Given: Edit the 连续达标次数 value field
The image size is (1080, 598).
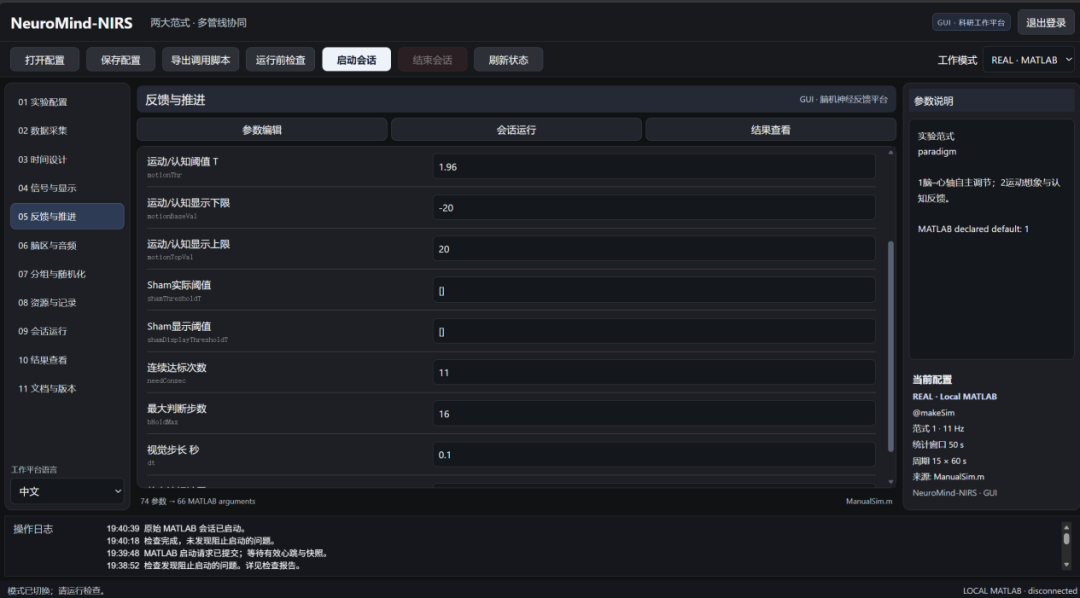Looking at the screenshot, I should (654, 372).
